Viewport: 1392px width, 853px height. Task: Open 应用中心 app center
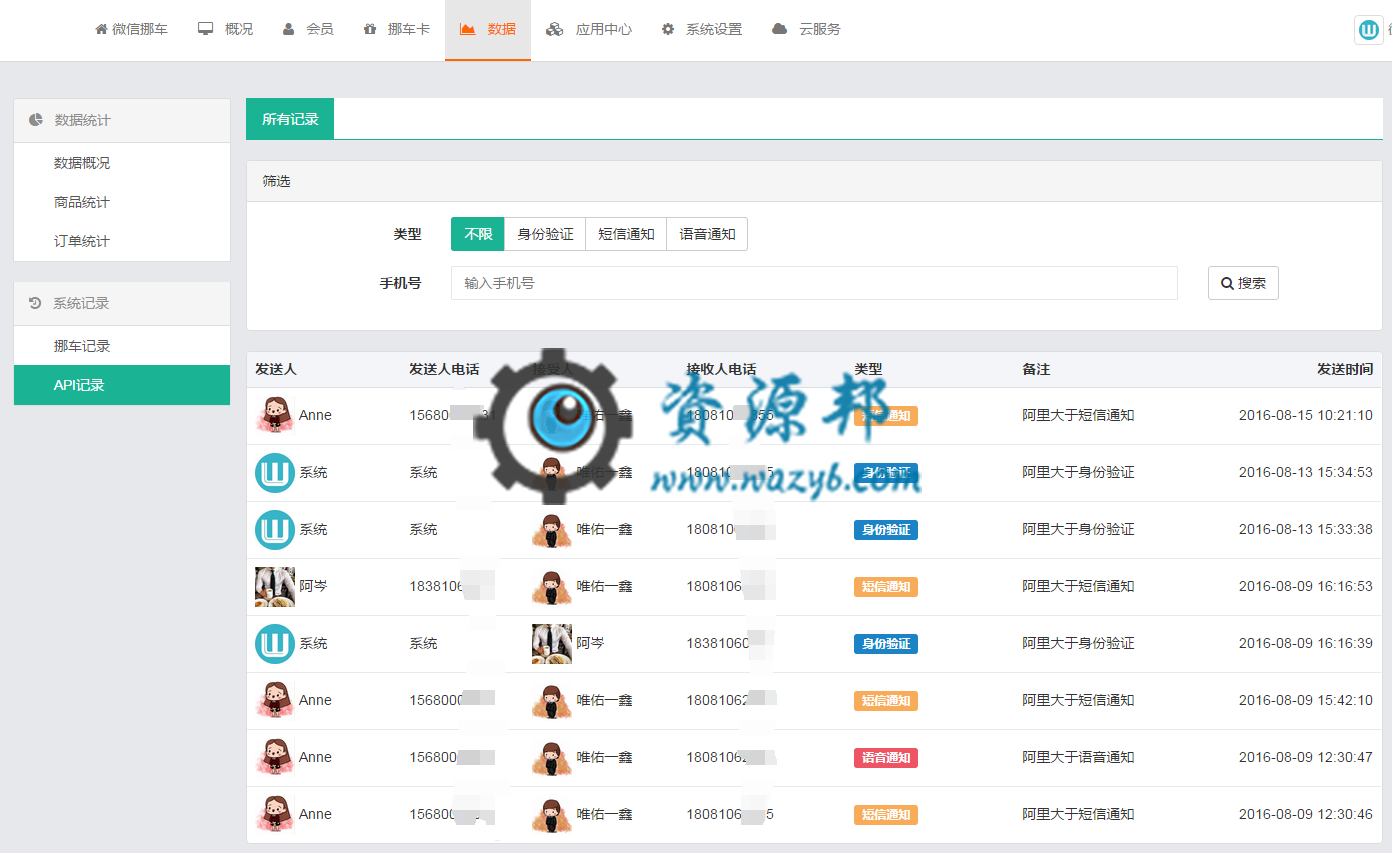point(589,29)
